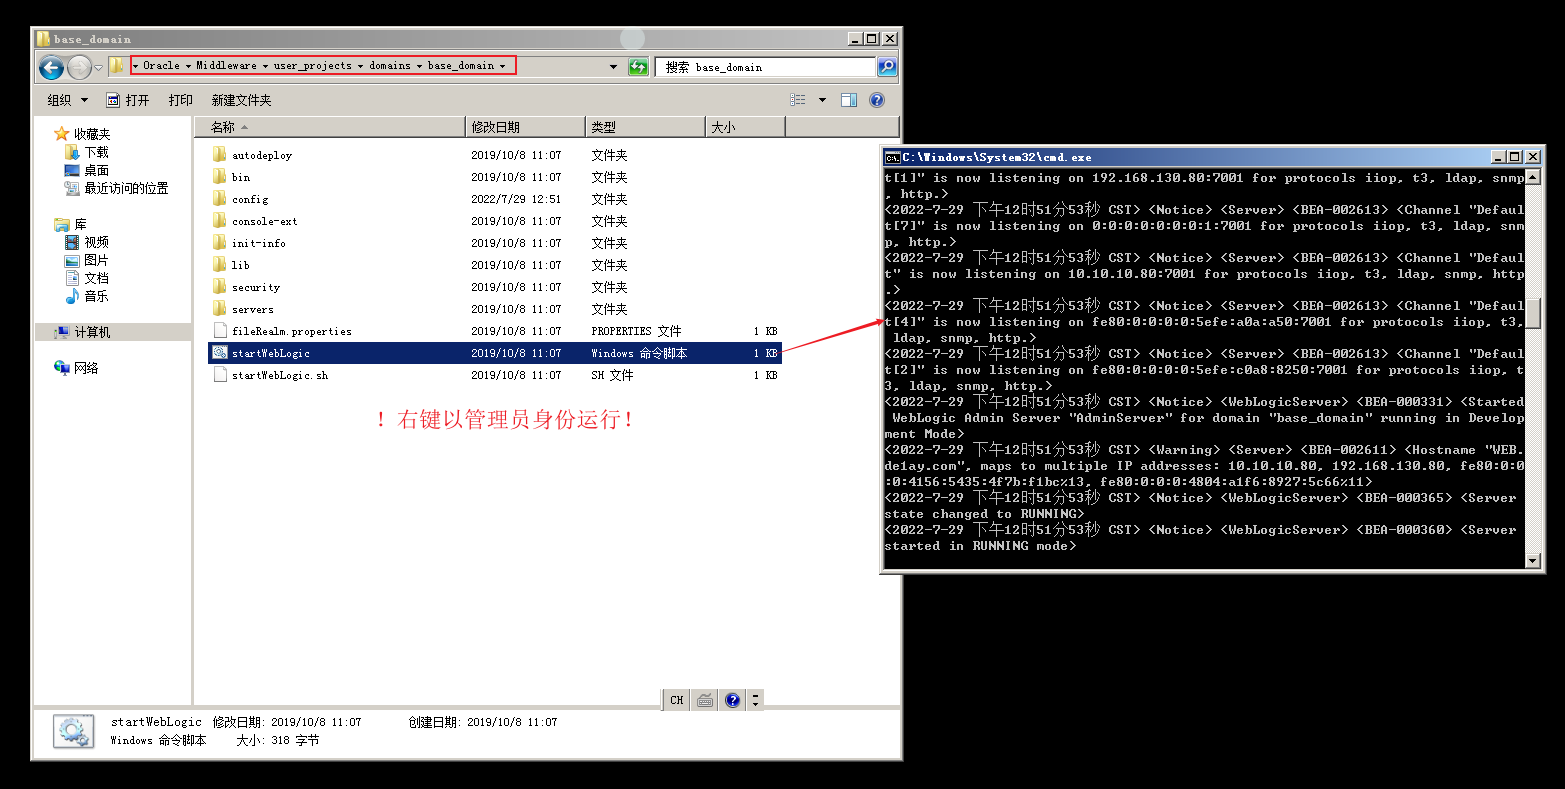Open recent locations dropdown beside forward arrow
This screenshot has height=789, width=1565.
[98, 68]
